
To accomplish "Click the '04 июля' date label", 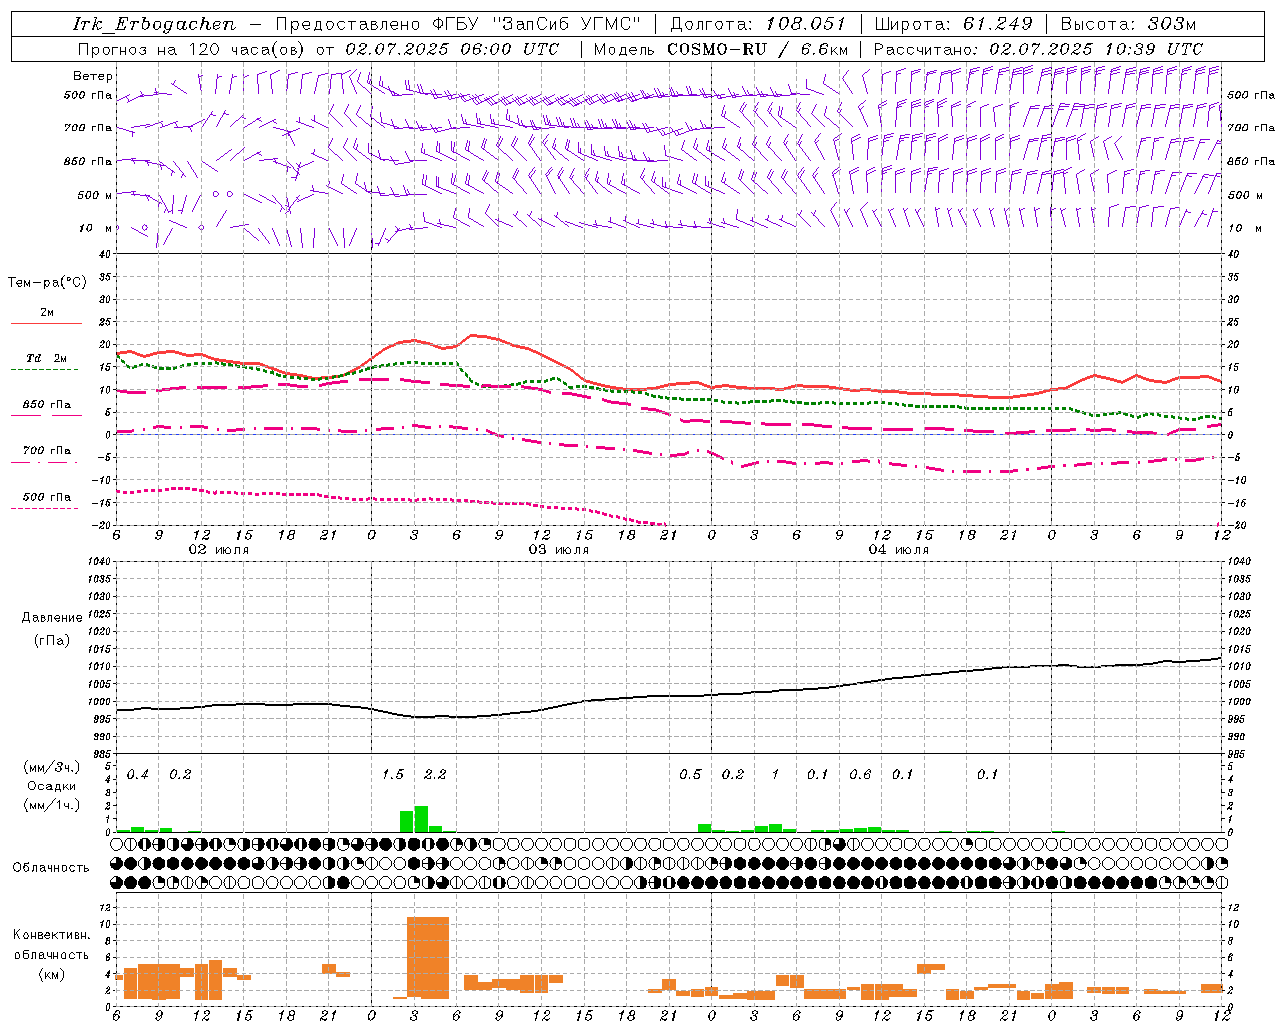I will [x=899, y=550].
